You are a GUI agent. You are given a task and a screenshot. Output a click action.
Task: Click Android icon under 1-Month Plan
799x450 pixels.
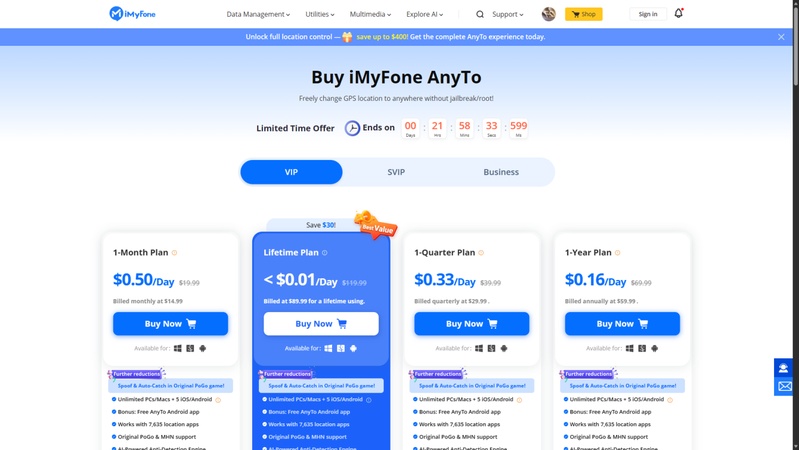point(203,348)
